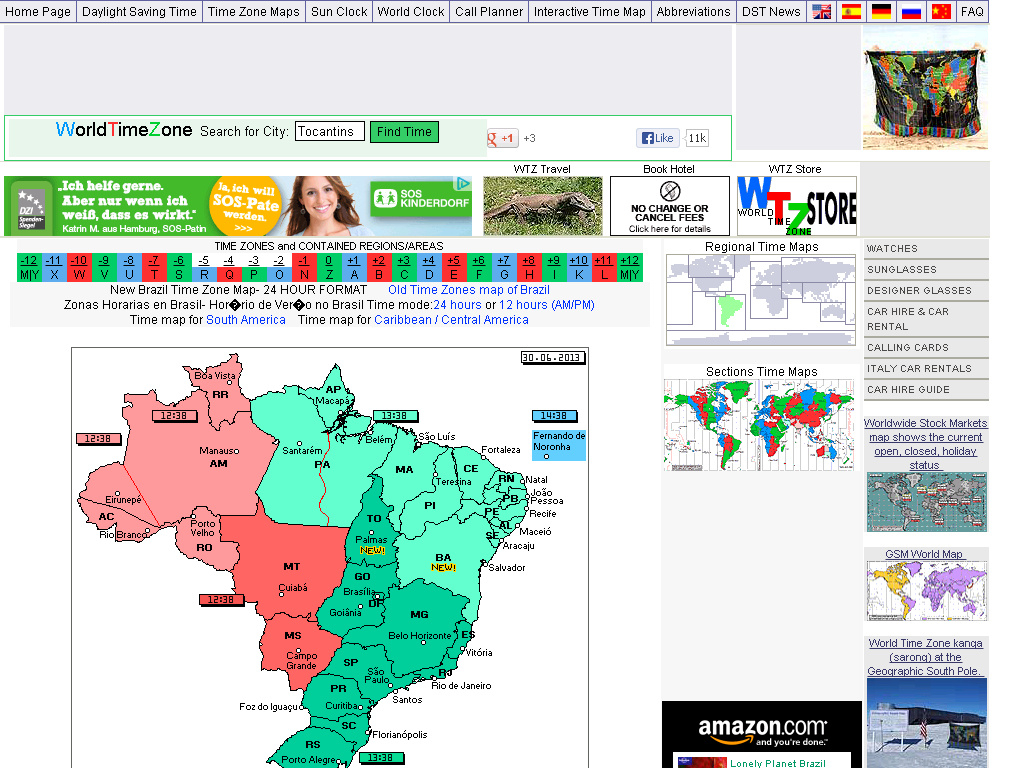This screenshot has height=768, width=1024.
Task: Select the +8 H time zone cell
Action: tap(529, 268)
